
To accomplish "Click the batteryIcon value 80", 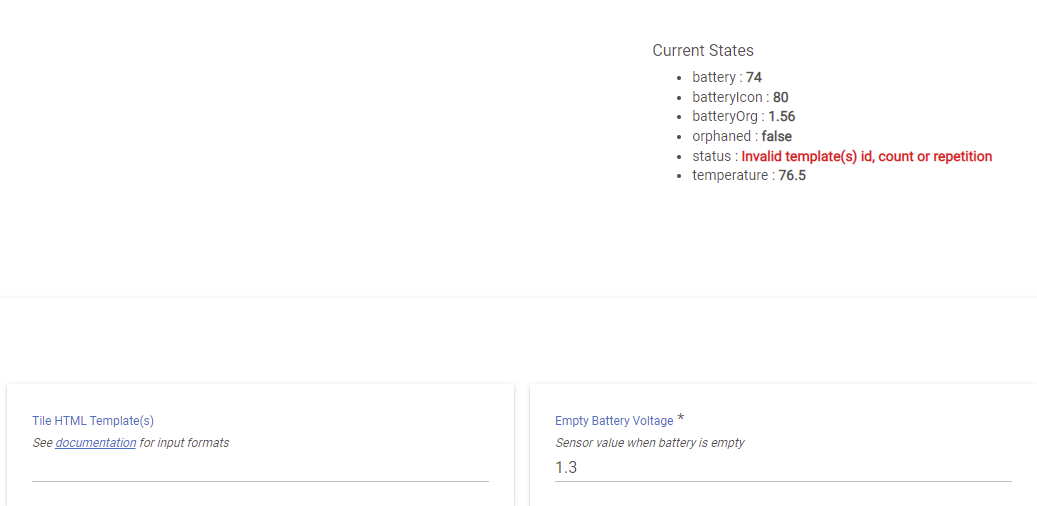I will [780, 97].
